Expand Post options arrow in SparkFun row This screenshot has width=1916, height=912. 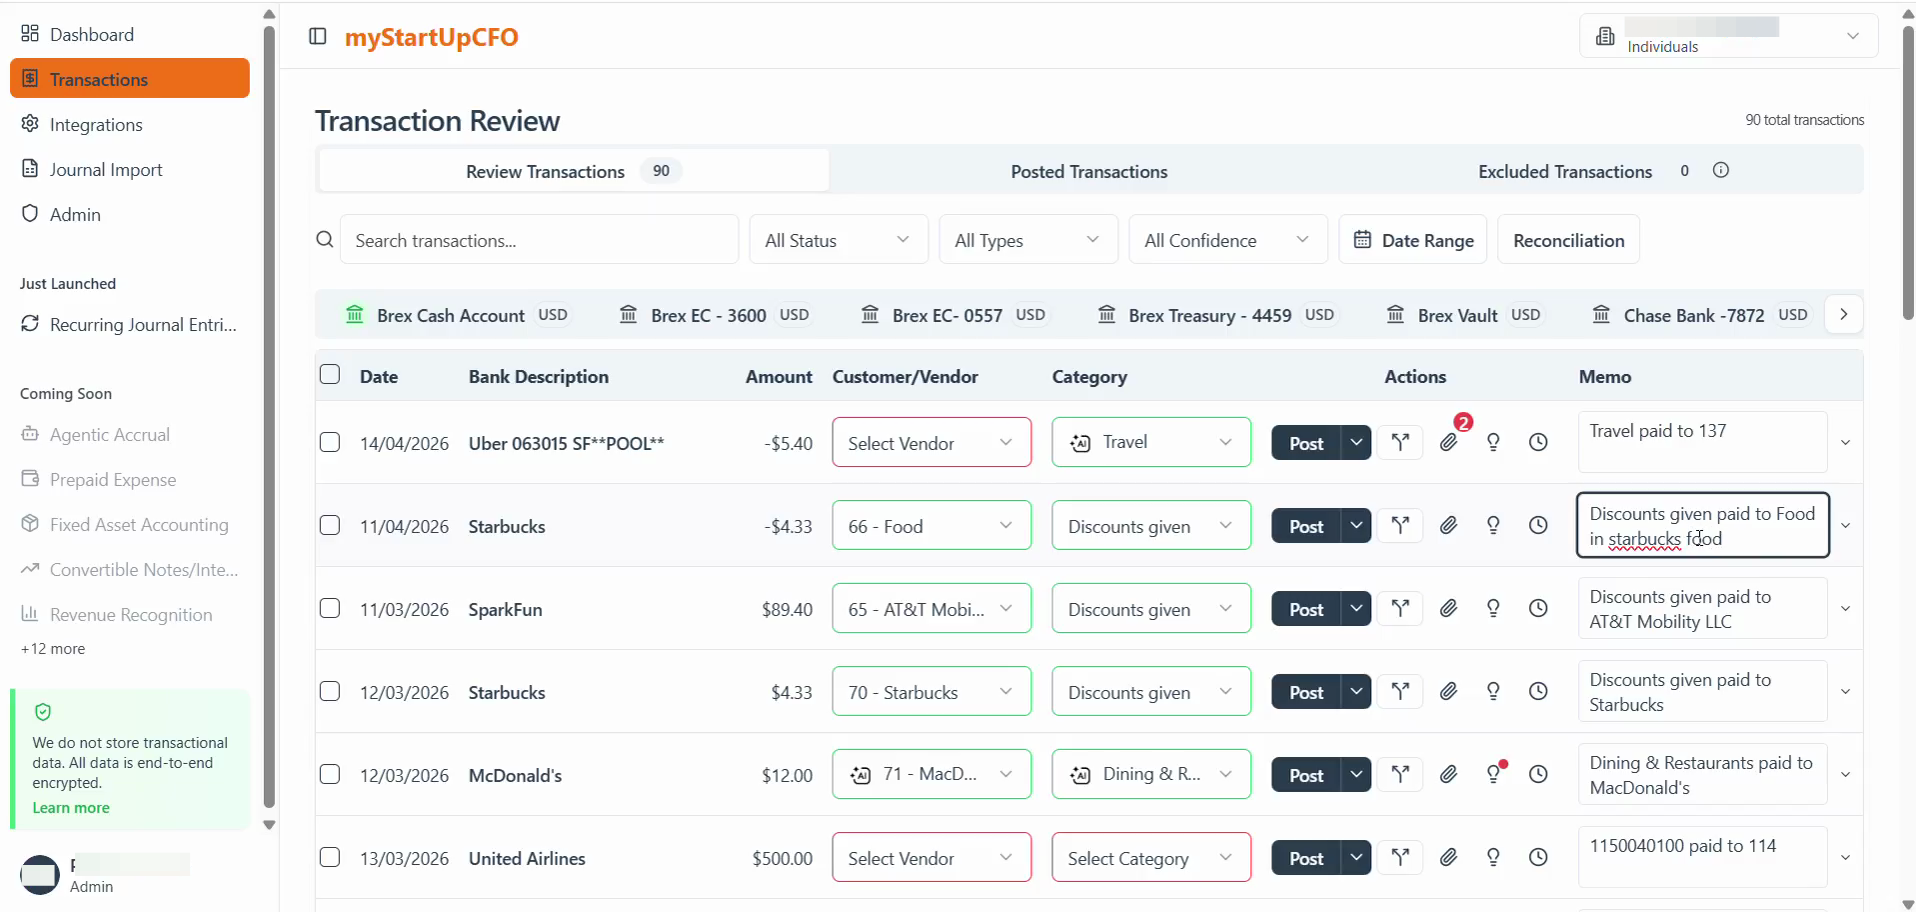click(x=1356, y=608)
